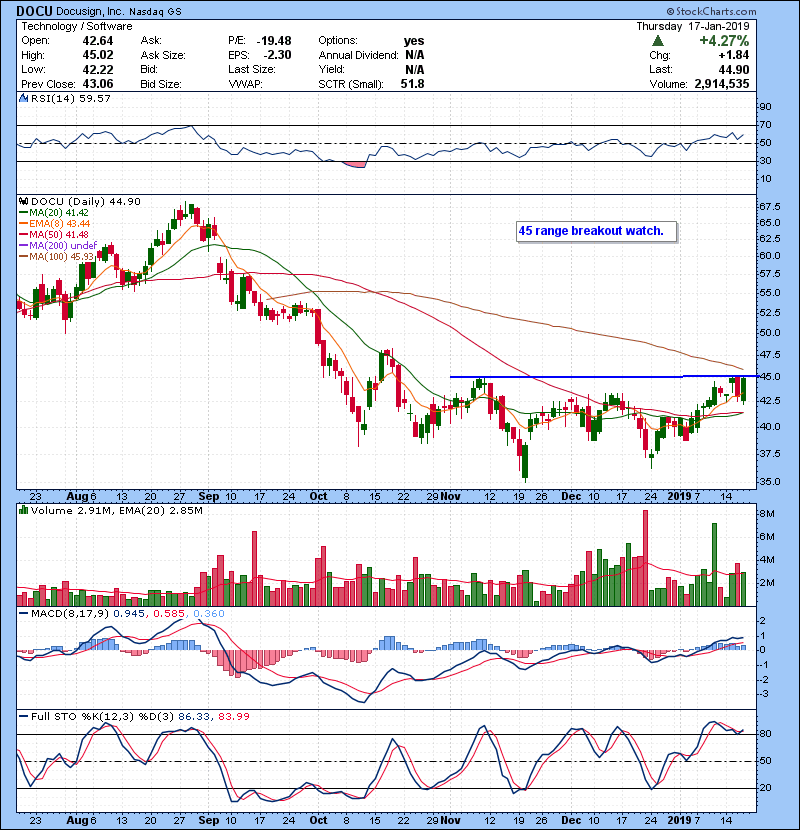
Task: Click the 35.0 price axis label
Action: (770, 482)
